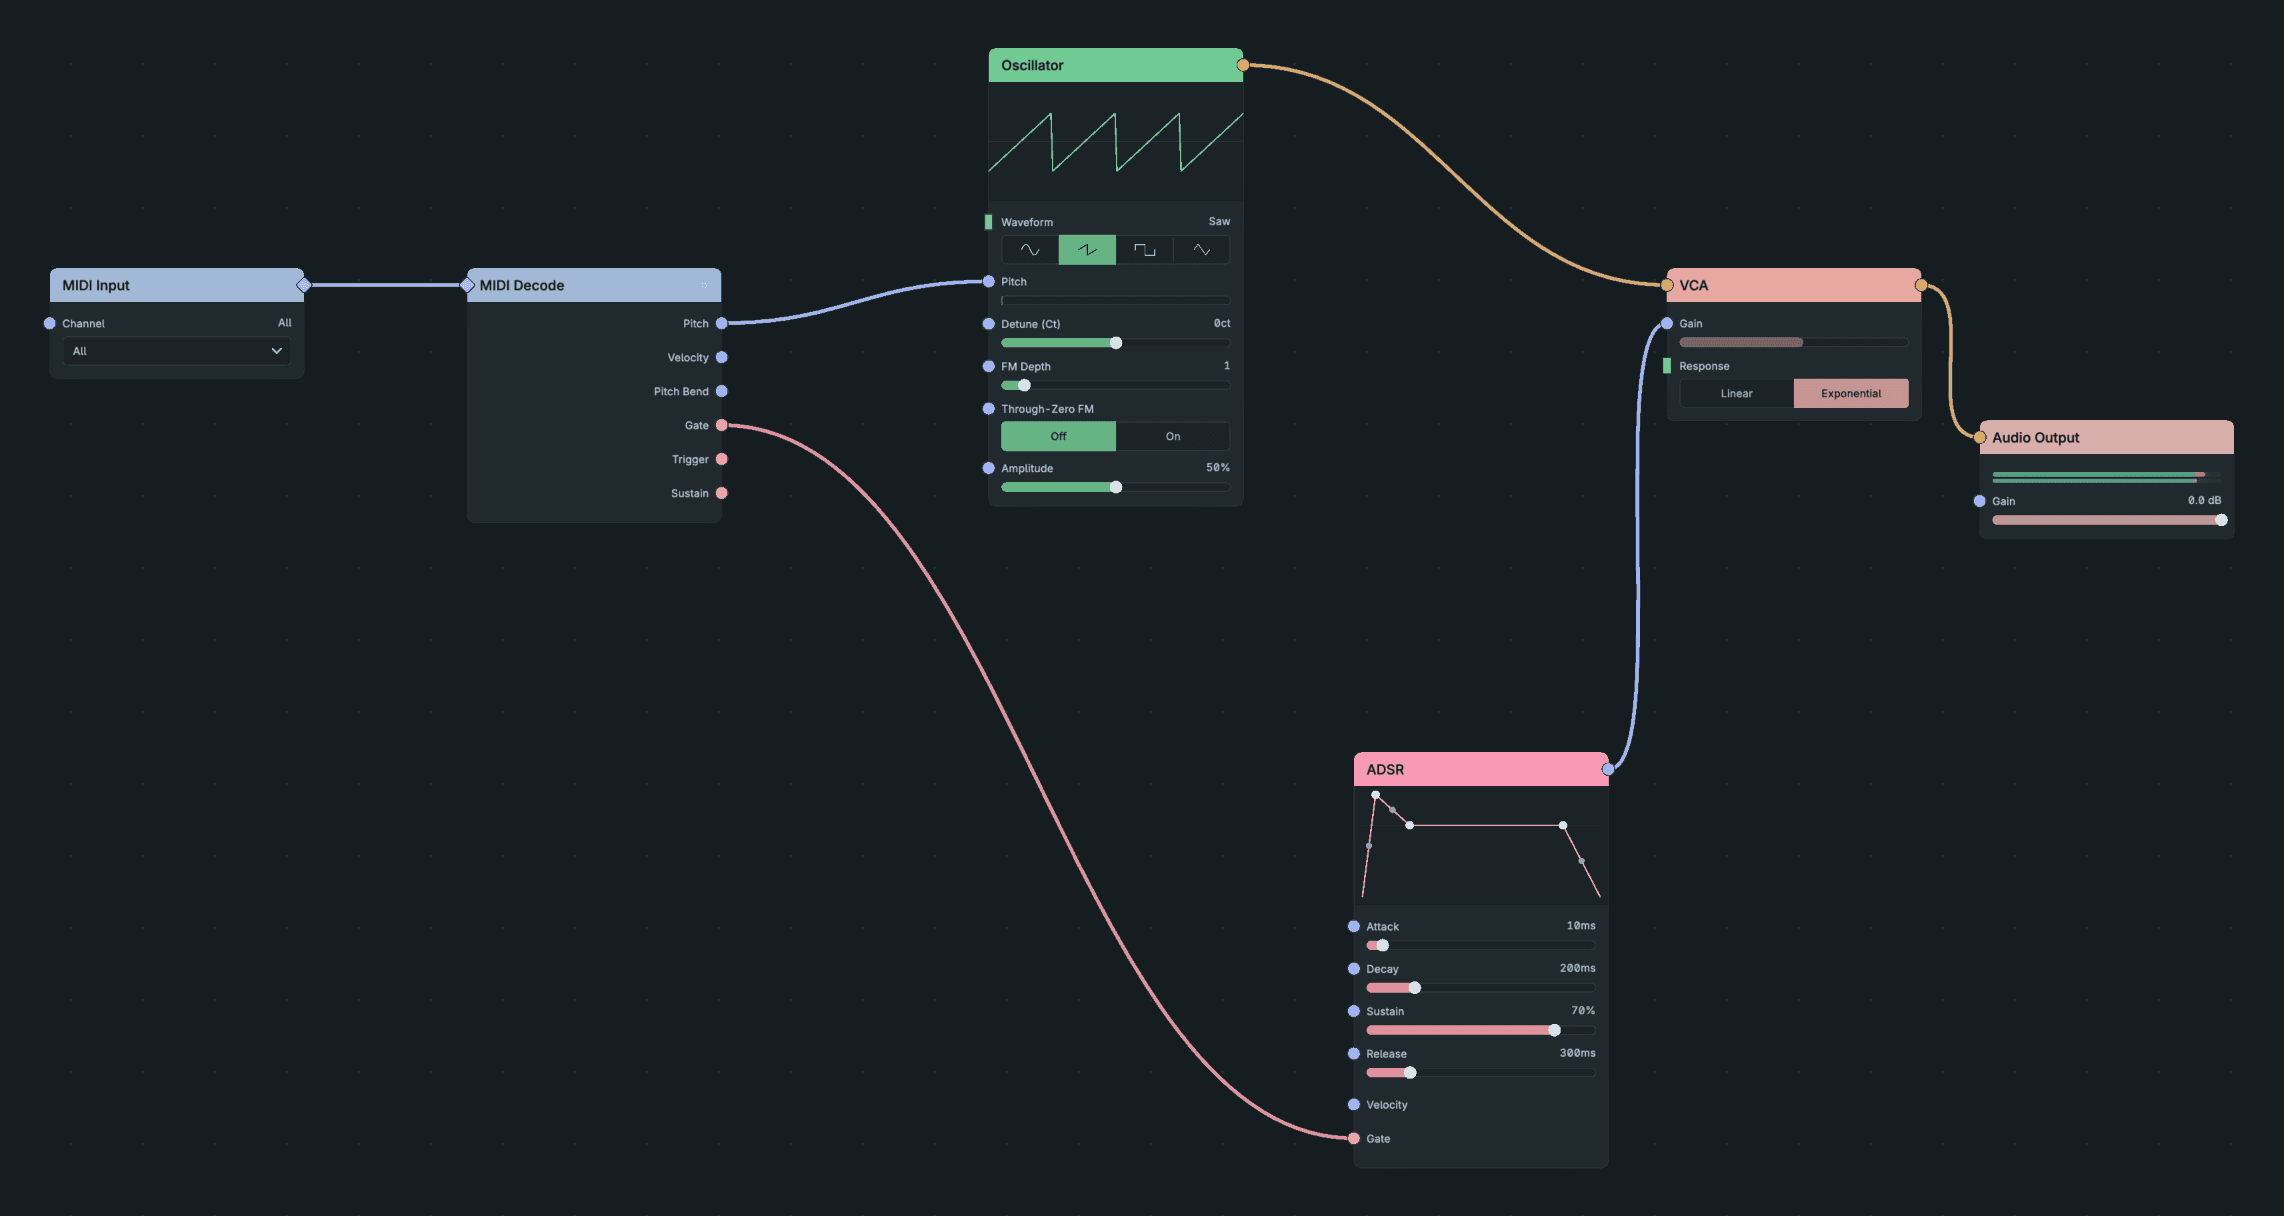Click the Detune (Ct) slider
The image size is (2284, 1216).
[1115, 343]
